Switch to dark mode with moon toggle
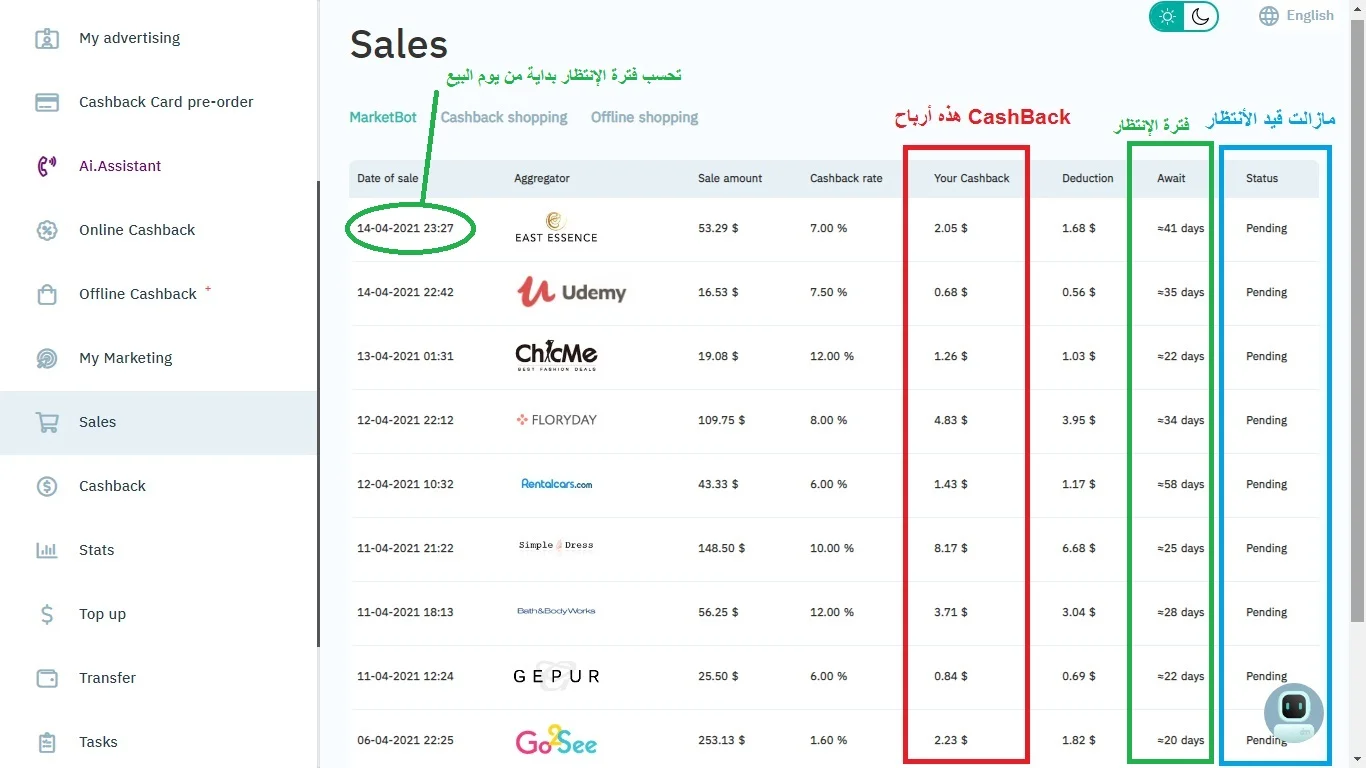 tap(1200, 16)
